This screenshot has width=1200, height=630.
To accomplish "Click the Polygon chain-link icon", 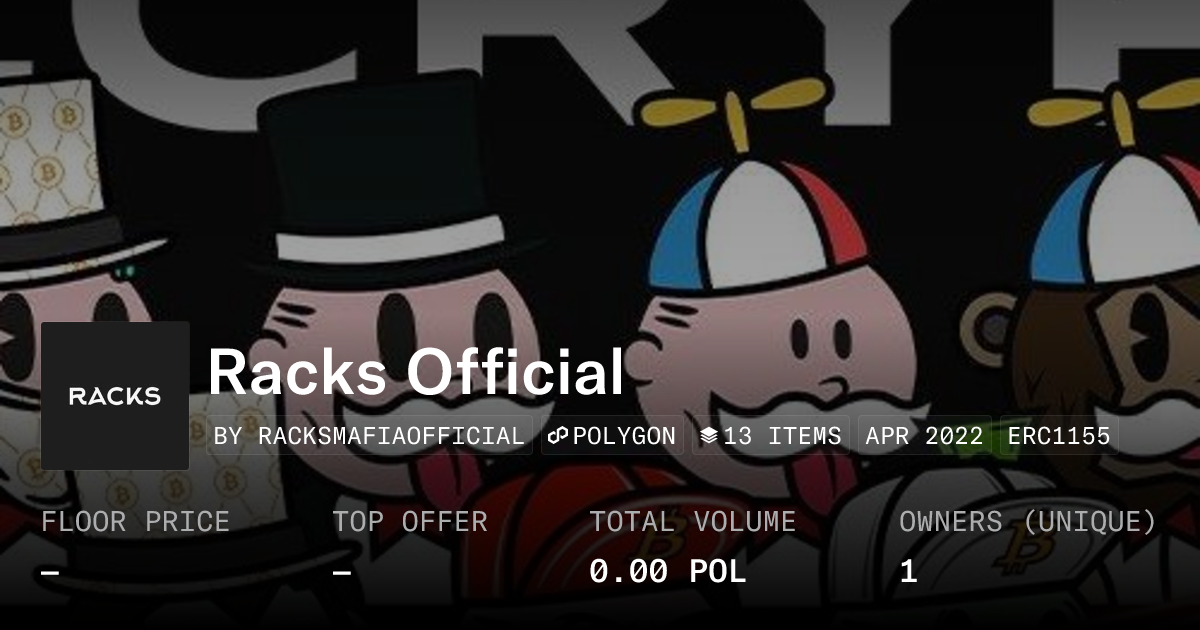I will (558, 436).
